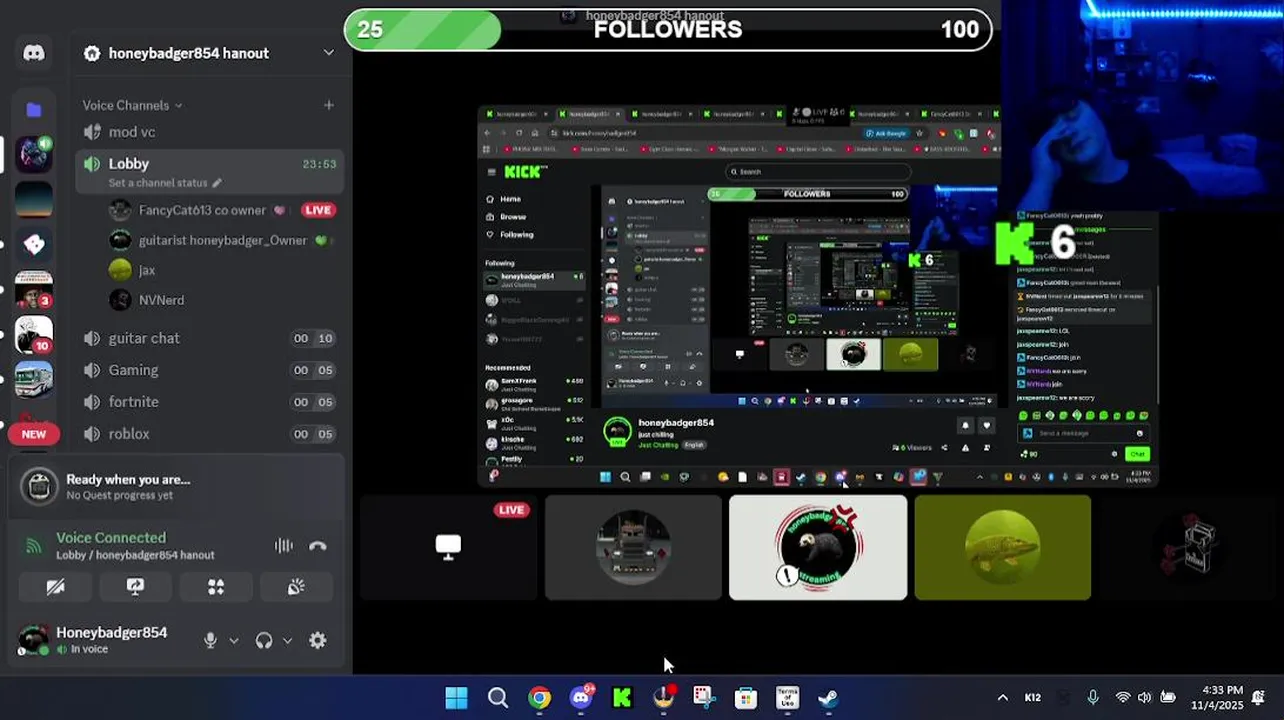This screenshot has width=1284, height=720.
Task: Select guitarist honeybadger_Owner in voice list
Action: pyautogui.click(x=222, y=240)
